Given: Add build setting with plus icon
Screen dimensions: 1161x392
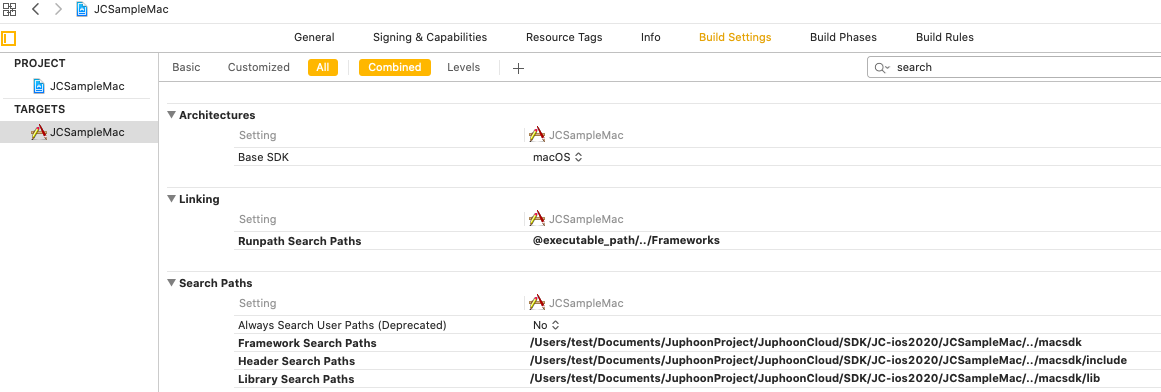Looking at the screenshot, I should (x=518, y=68).
